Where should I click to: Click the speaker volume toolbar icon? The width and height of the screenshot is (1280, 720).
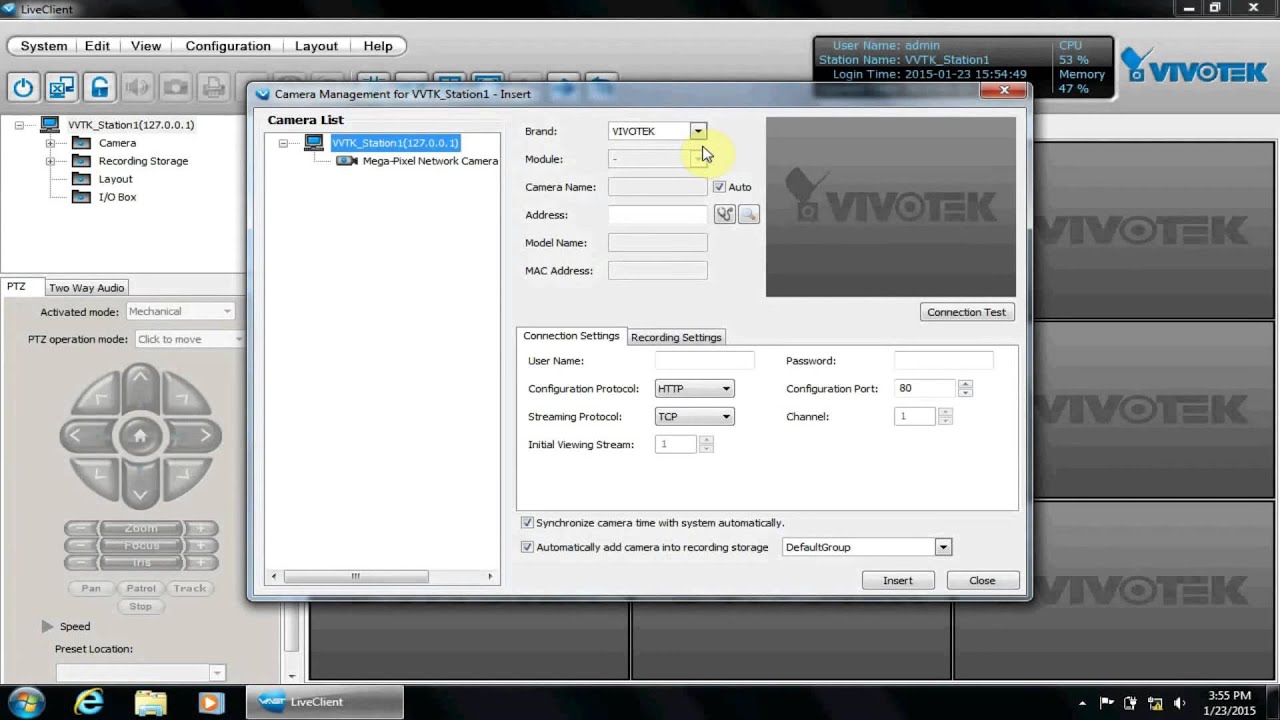(138, 88)
